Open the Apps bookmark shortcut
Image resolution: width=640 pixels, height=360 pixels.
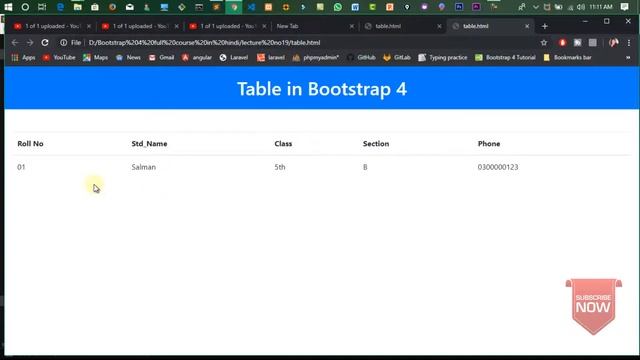(23, 58)
